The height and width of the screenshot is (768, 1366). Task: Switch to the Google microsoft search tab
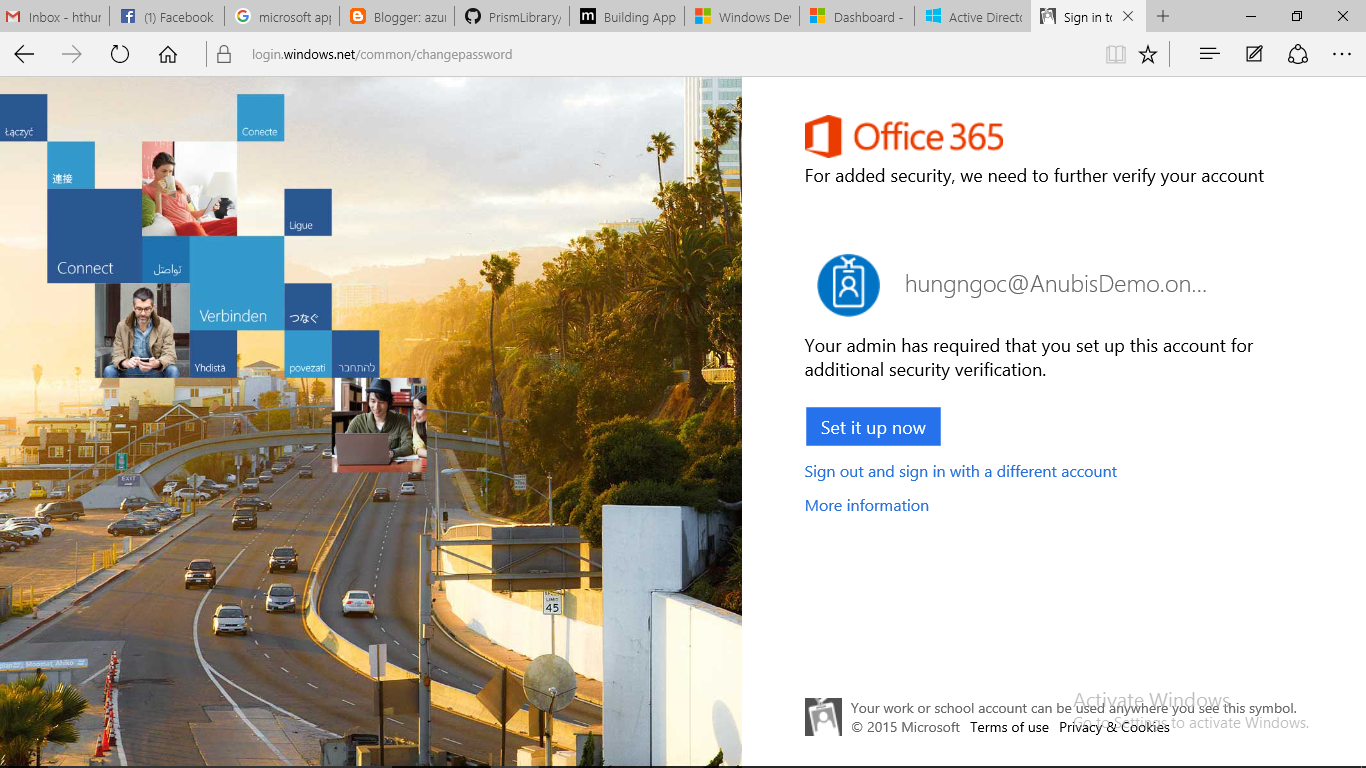(283, 17)
